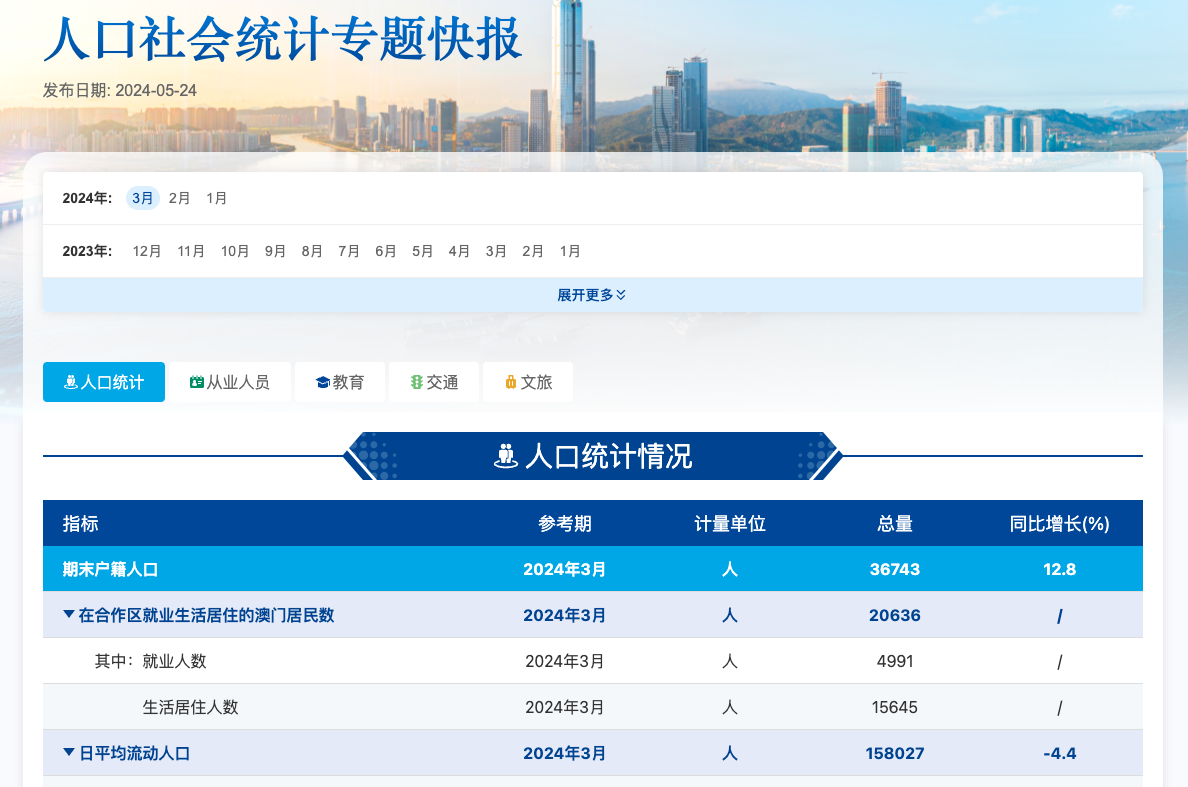Pick 10月 in the 2023年 row
Image resolution: width=1188 pixels, height=787 pixels.
235,251
